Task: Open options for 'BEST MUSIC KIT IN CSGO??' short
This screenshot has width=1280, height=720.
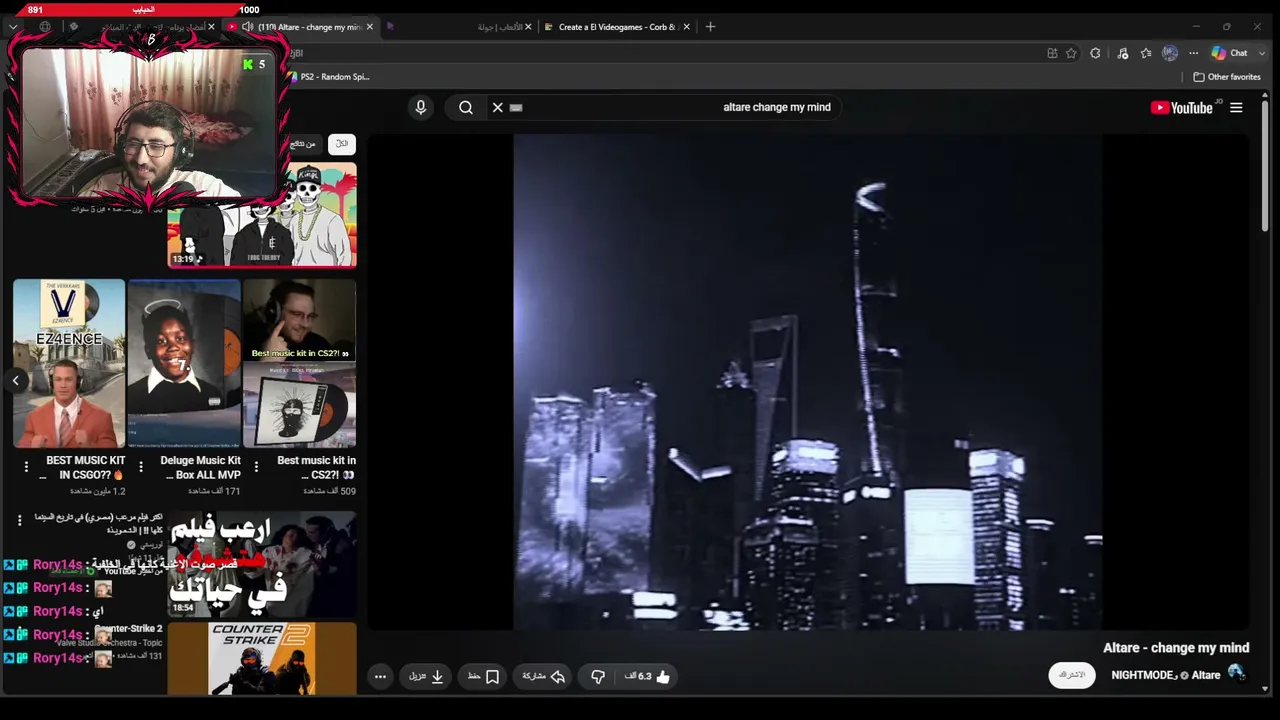Action: [x=26, y=466]
